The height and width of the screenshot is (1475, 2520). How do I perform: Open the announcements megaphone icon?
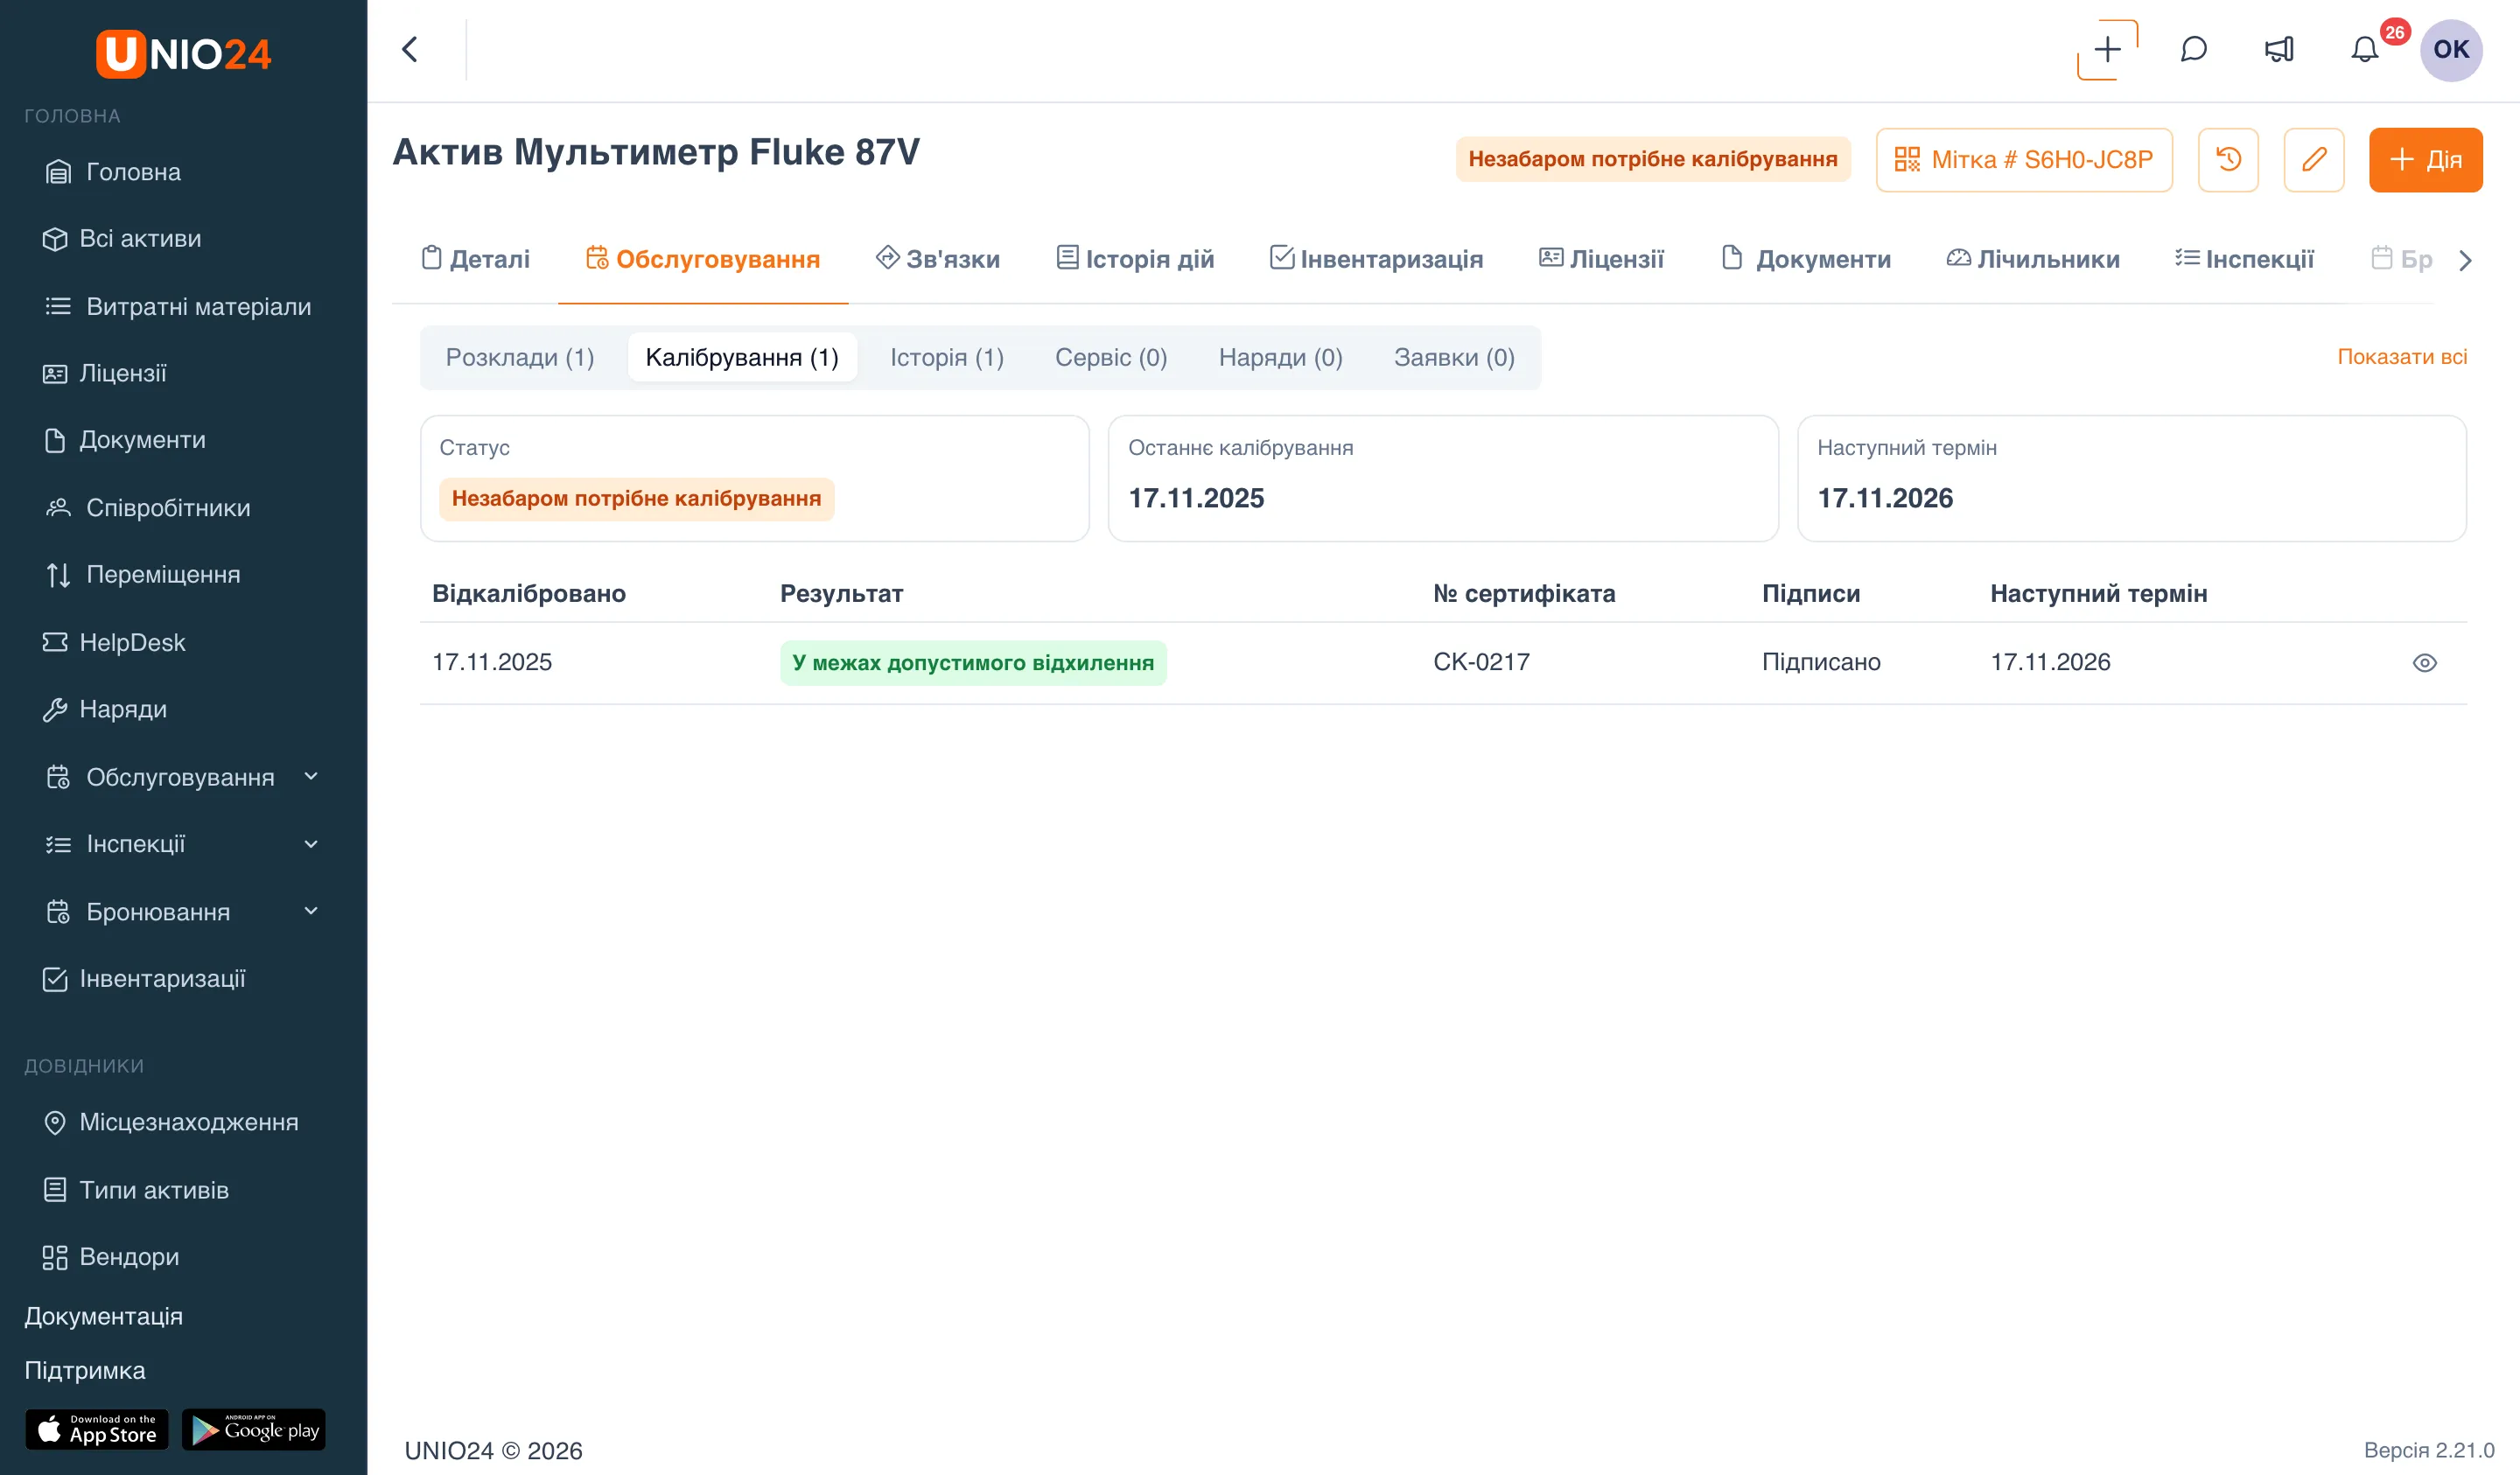point(2279,49)
